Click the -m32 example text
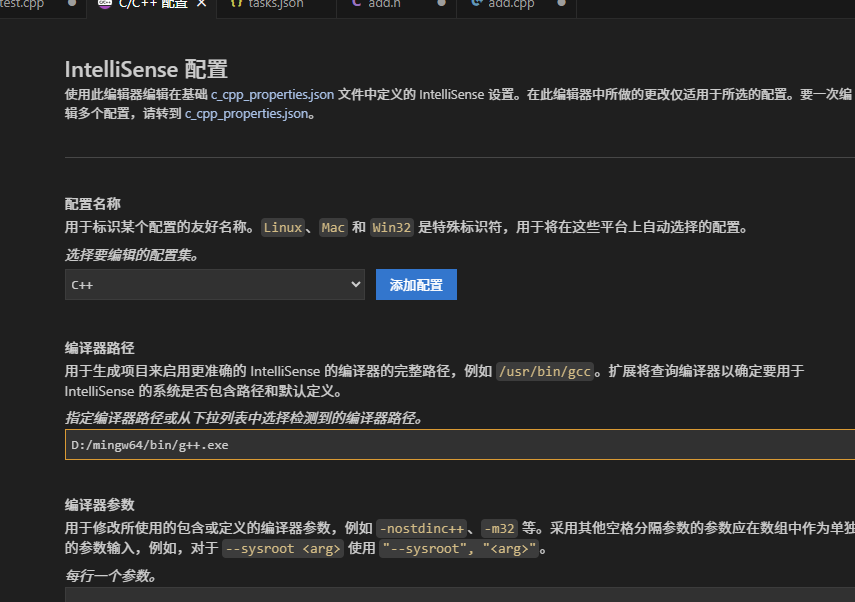 (x=499, y=529)
